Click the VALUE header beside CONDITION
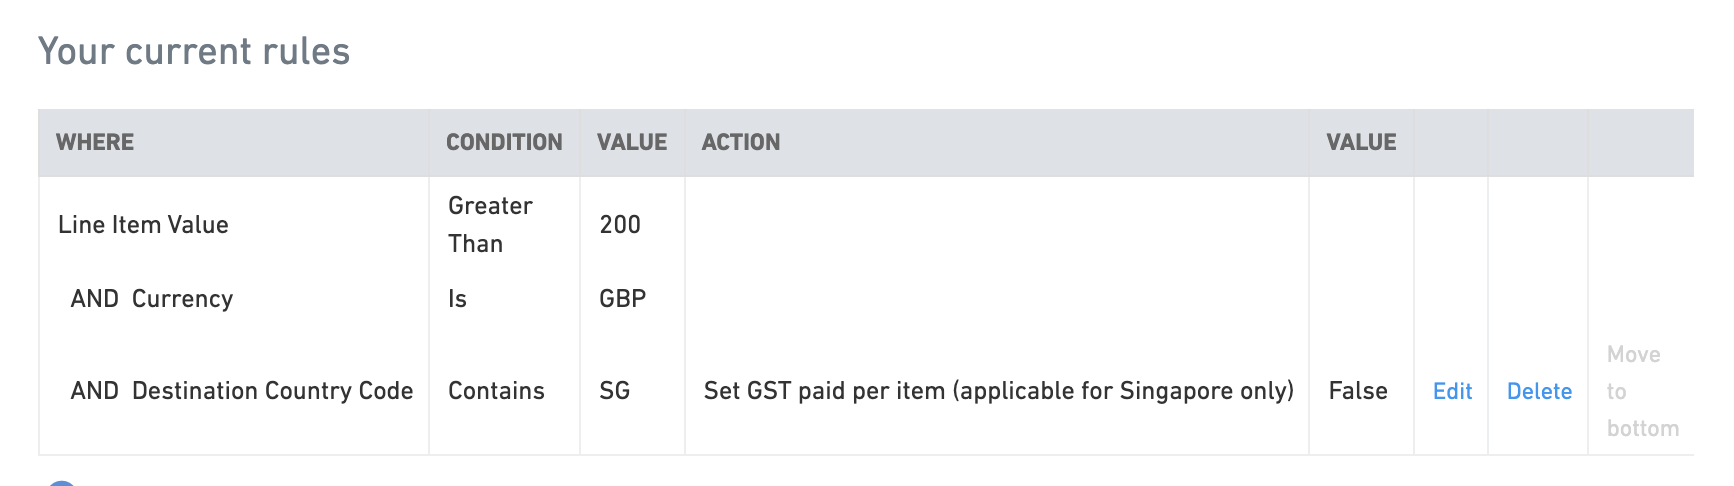The image size is (1734, 486). click(632, 142)
